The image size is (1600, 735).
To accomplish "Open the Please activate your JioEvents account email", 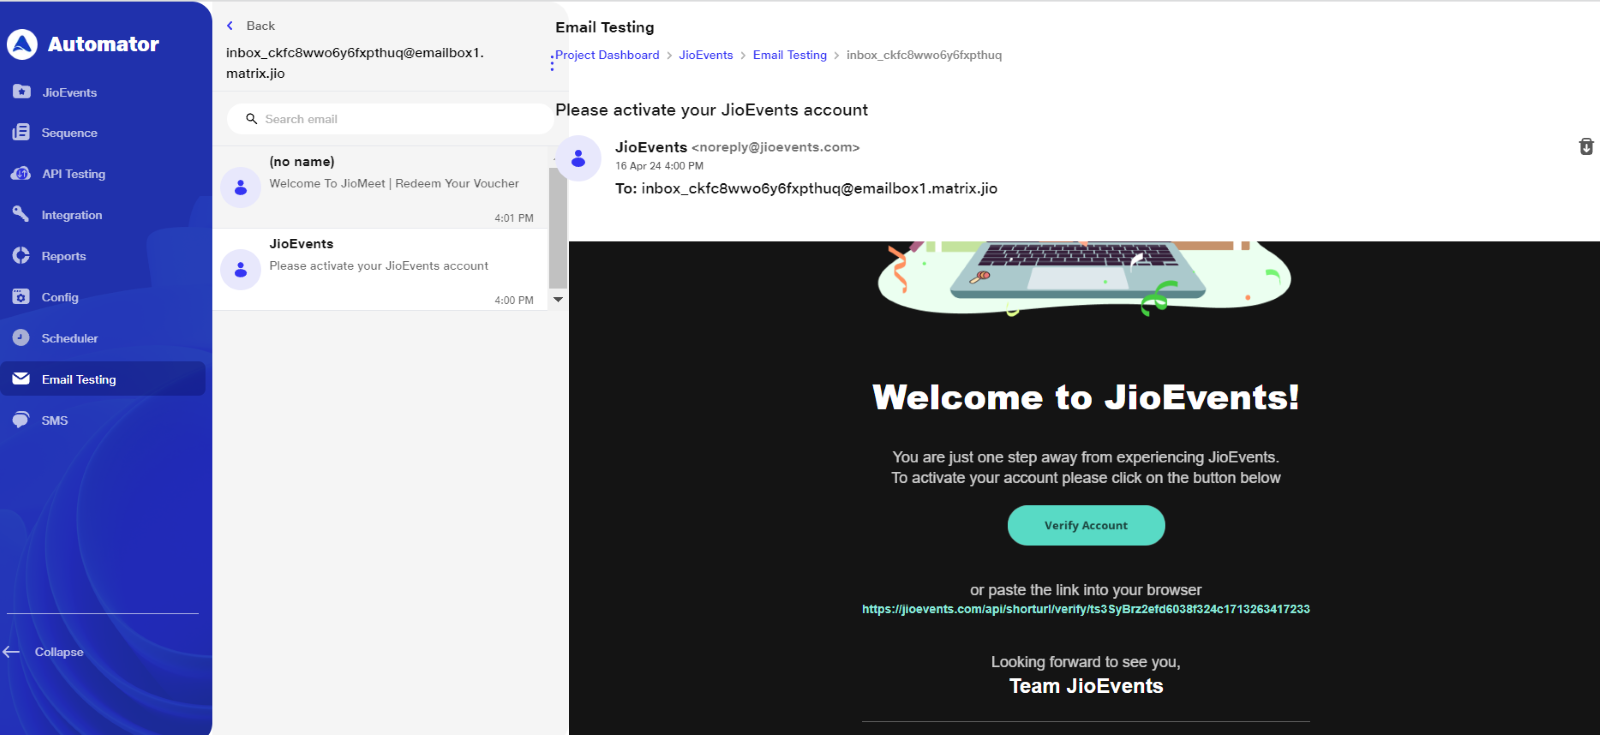I will coord(380,270).
